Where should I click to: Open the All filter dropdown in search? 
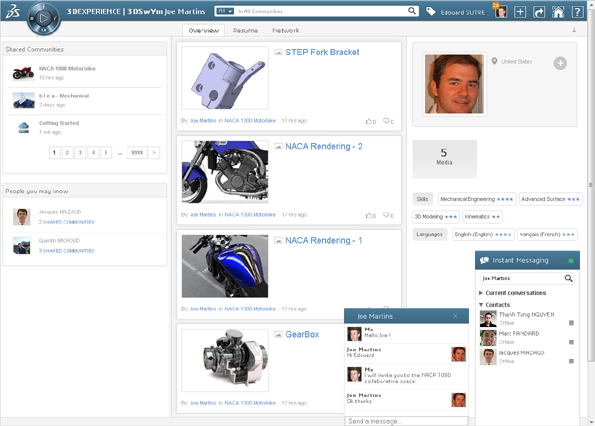tap(225, 11)
